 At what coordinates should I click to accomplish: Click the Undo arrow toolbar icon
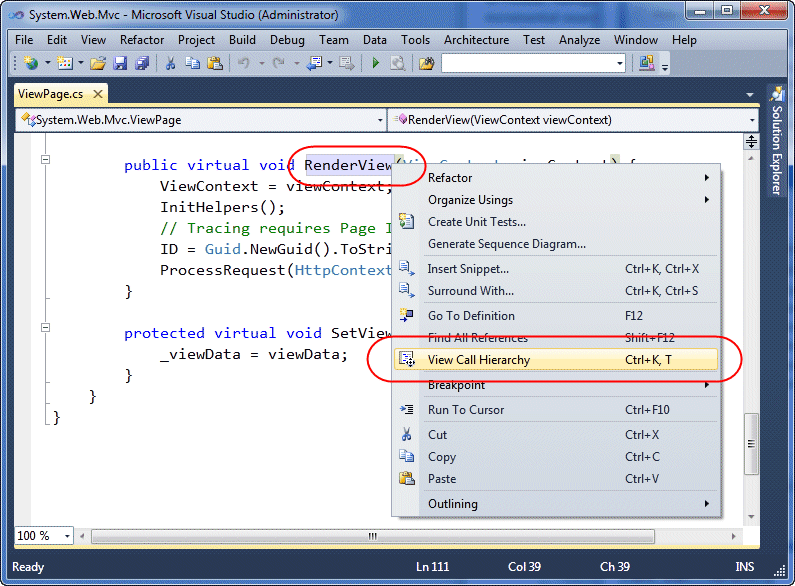coord(244,63)
